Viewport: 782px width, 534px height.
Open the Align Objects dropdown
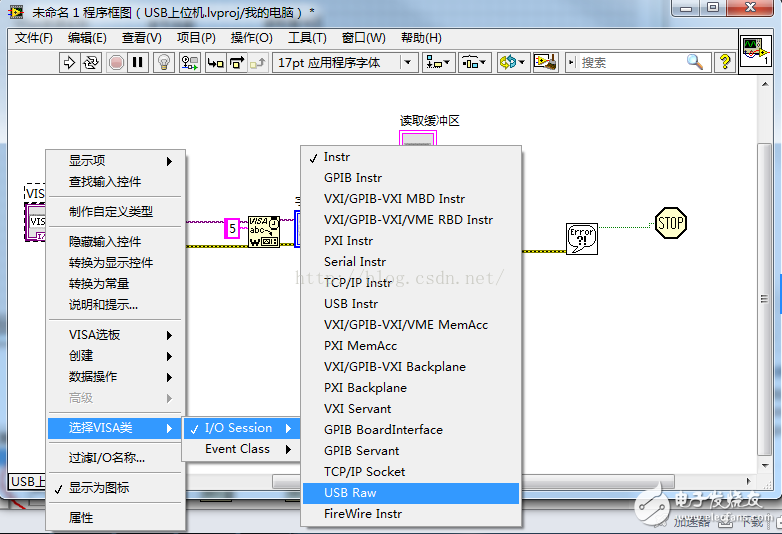click(437, 62)
